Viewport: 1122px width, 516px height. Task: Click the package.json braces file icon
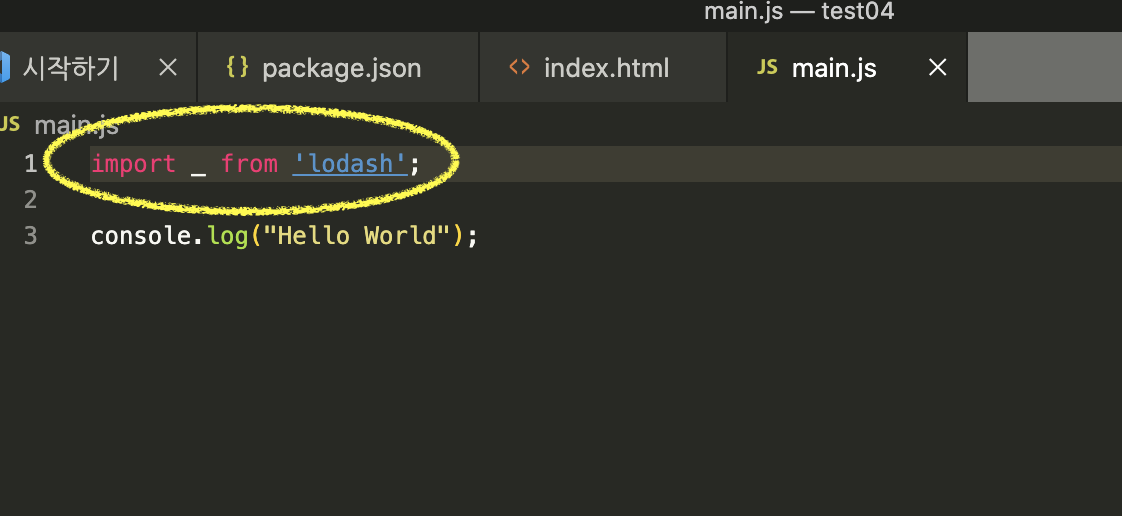coord(237,67)
